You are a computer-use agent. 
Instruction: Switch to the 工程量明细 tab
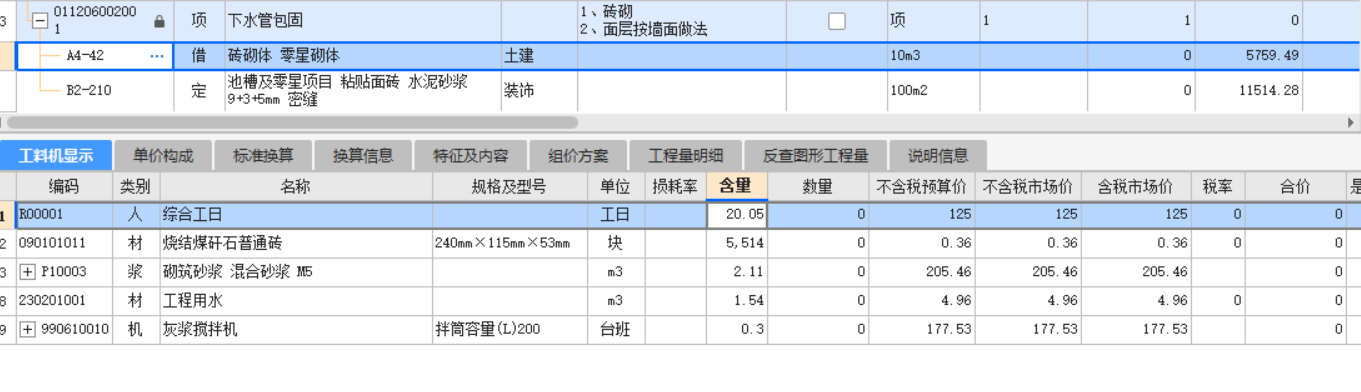click(685, 156)
